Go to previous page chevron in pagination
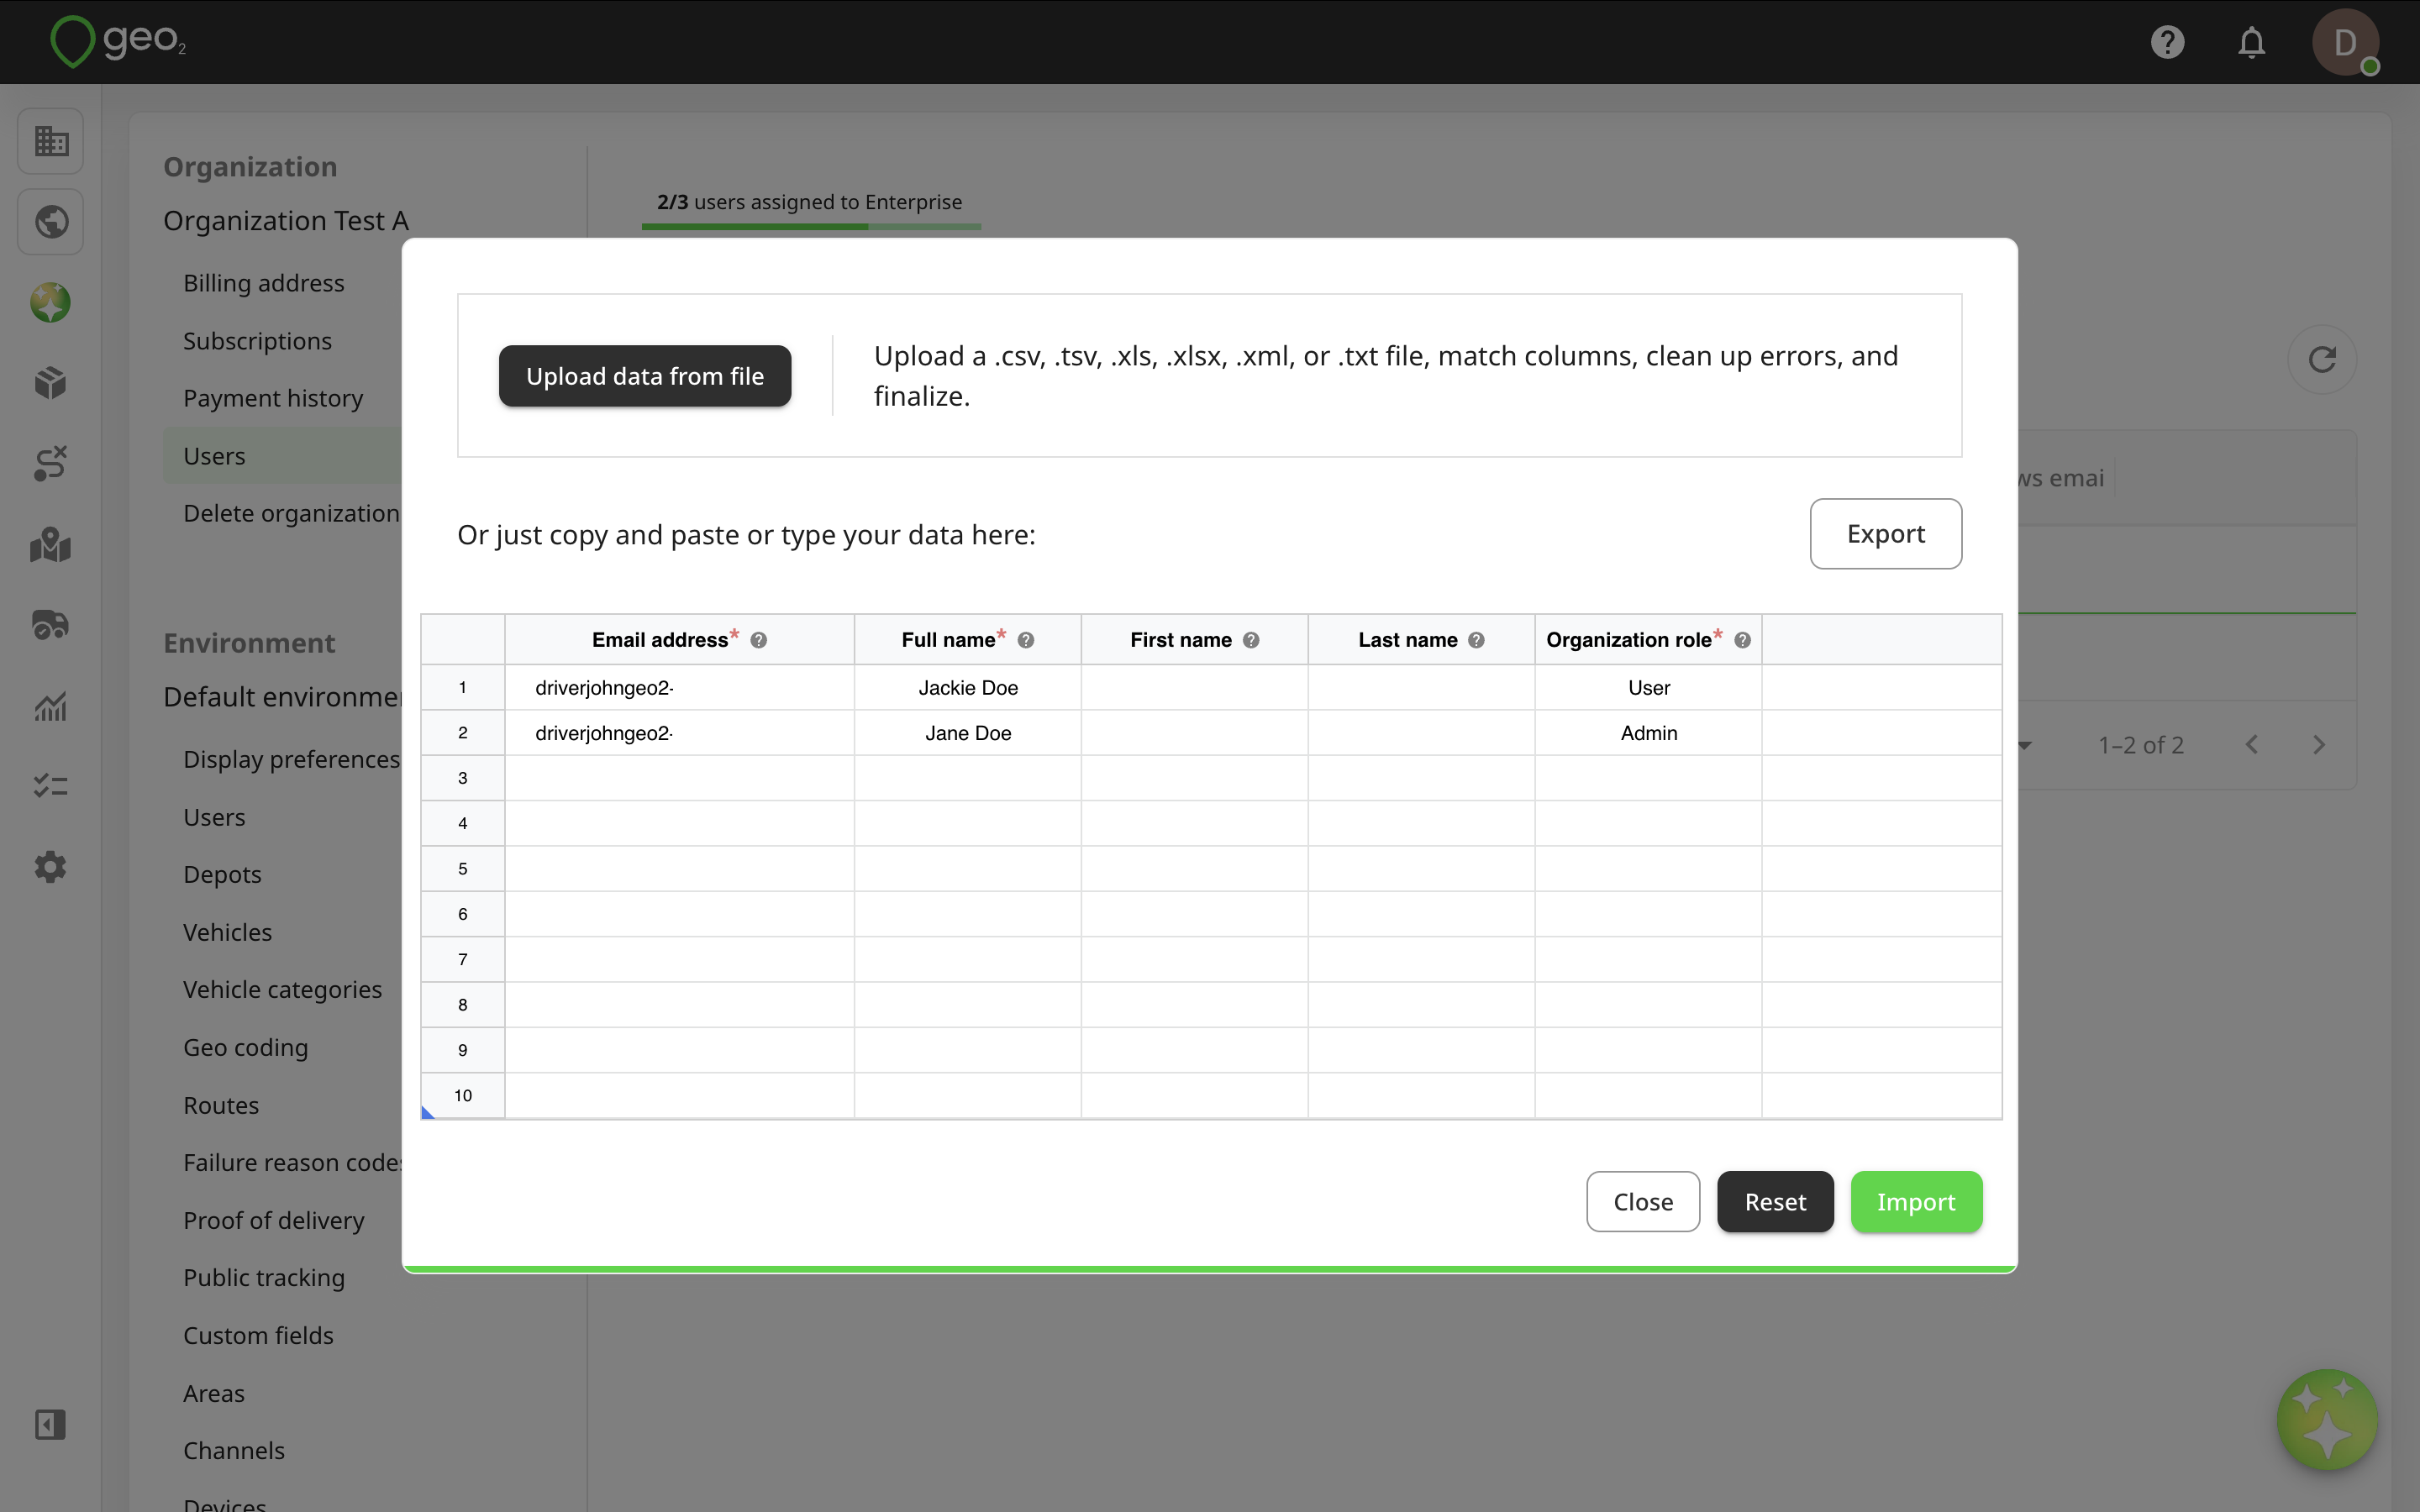The width and height of the screenshot is (2420, 1512). tap(2252, 745)
